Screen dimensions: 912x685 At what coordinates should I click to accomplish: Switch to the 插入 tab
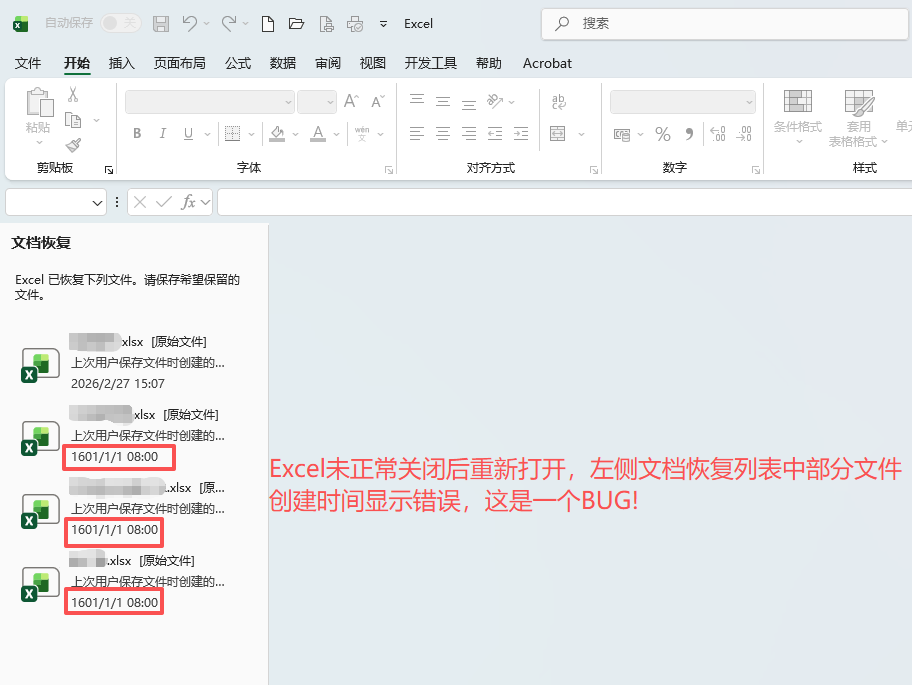click(x=122, y=63)
